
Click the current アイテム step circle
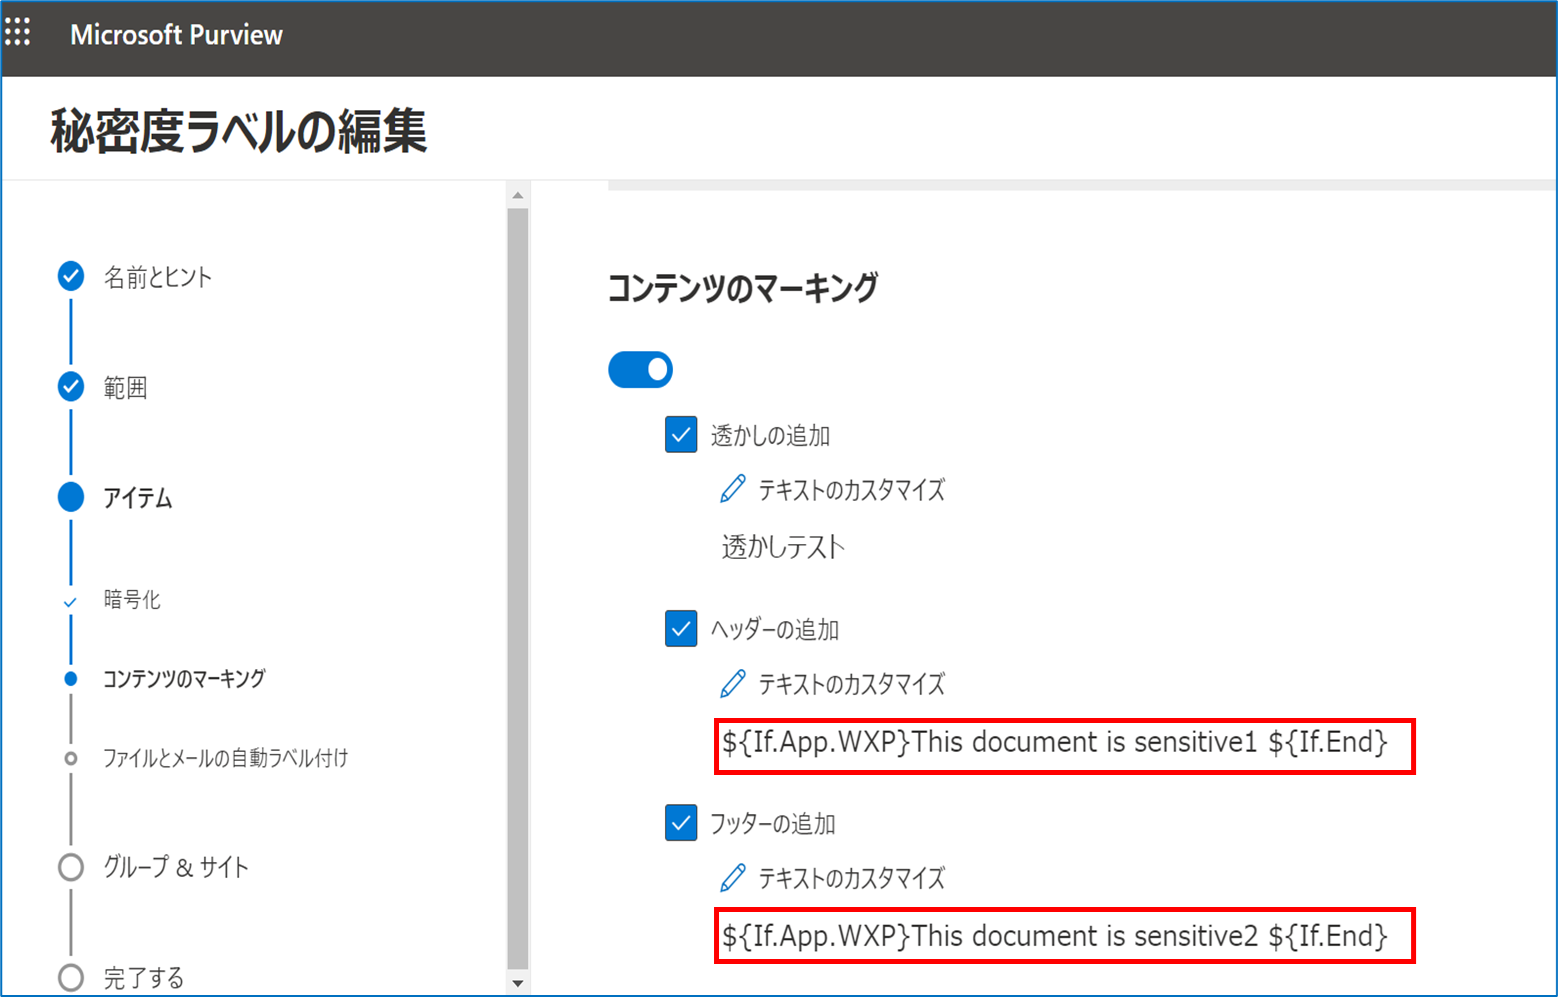71,497
